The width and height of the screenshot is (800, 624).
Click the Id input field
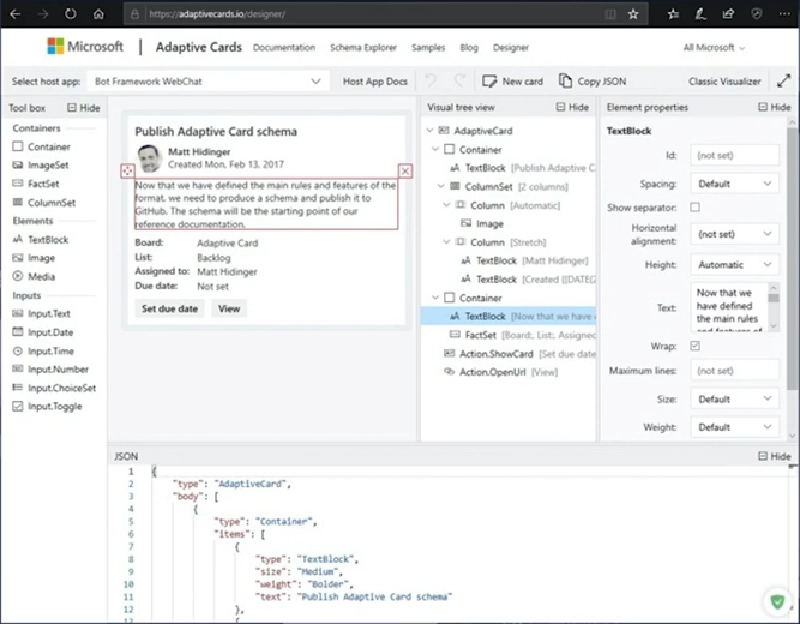tap(734, 155)
